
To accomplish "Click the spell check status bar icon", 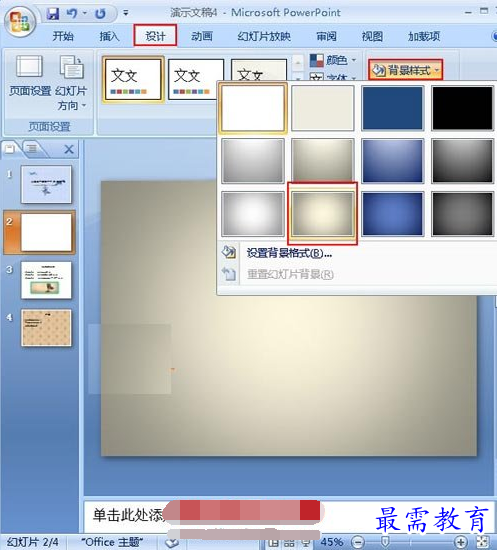I will click(x=172, y=543).
